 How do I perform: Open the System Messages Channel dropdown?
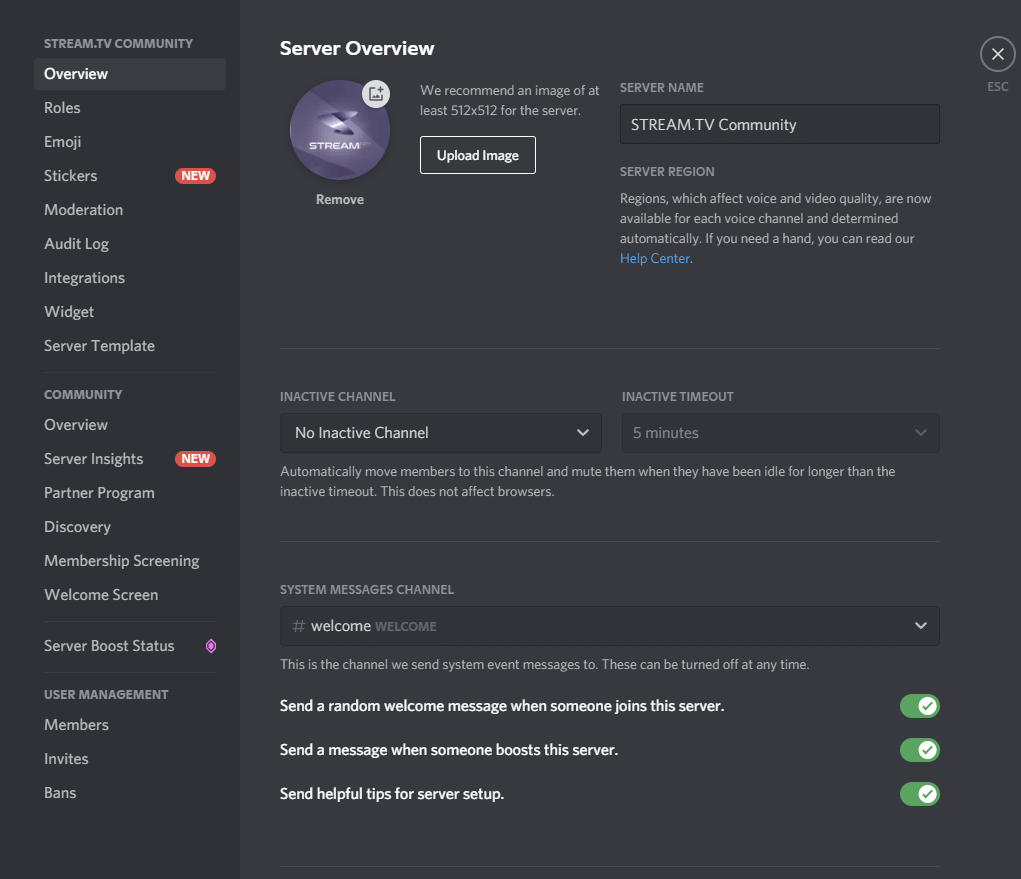coord(609,626)
